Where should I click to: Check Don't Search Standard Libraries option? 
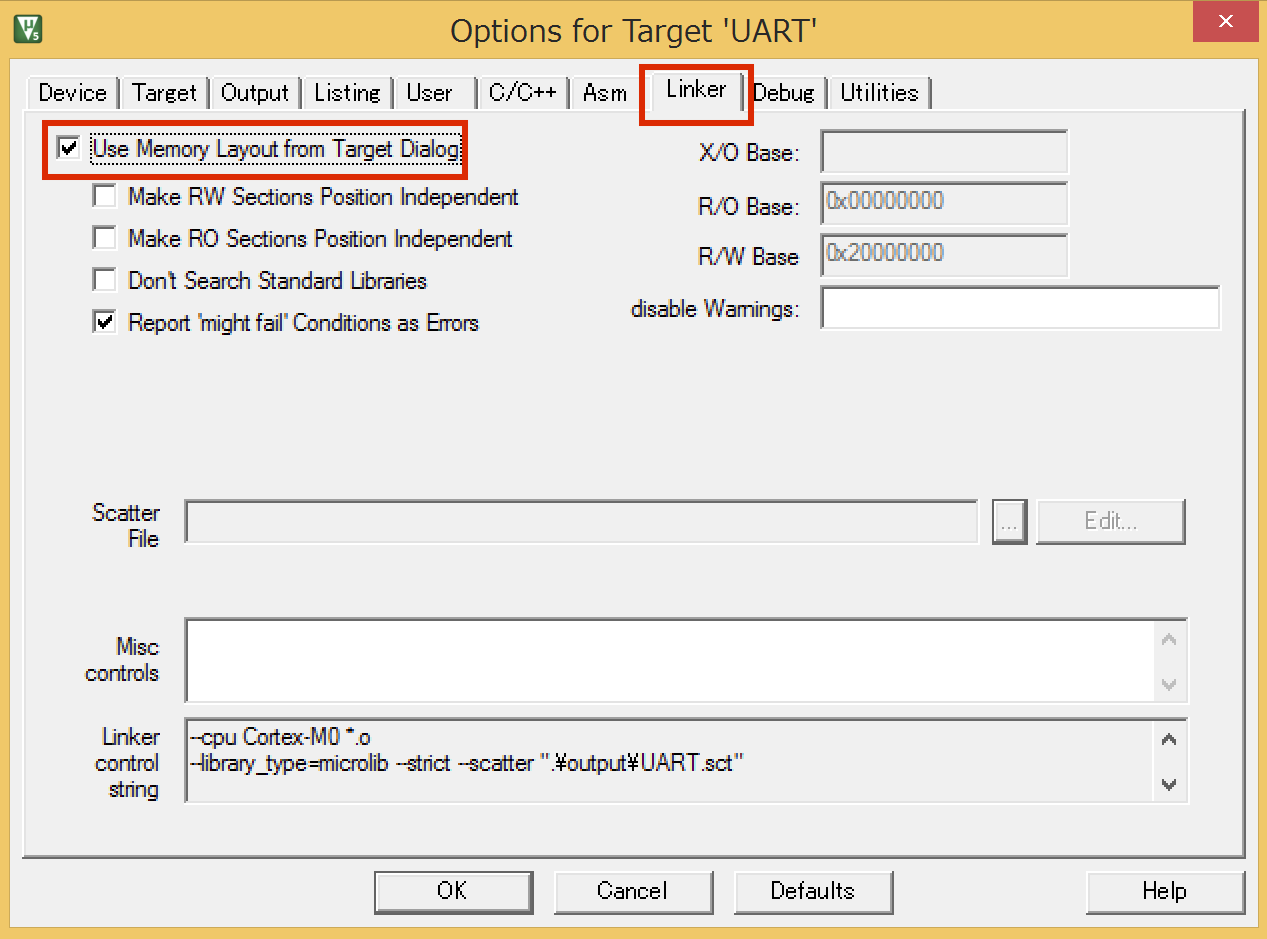[x=104, y=280]
